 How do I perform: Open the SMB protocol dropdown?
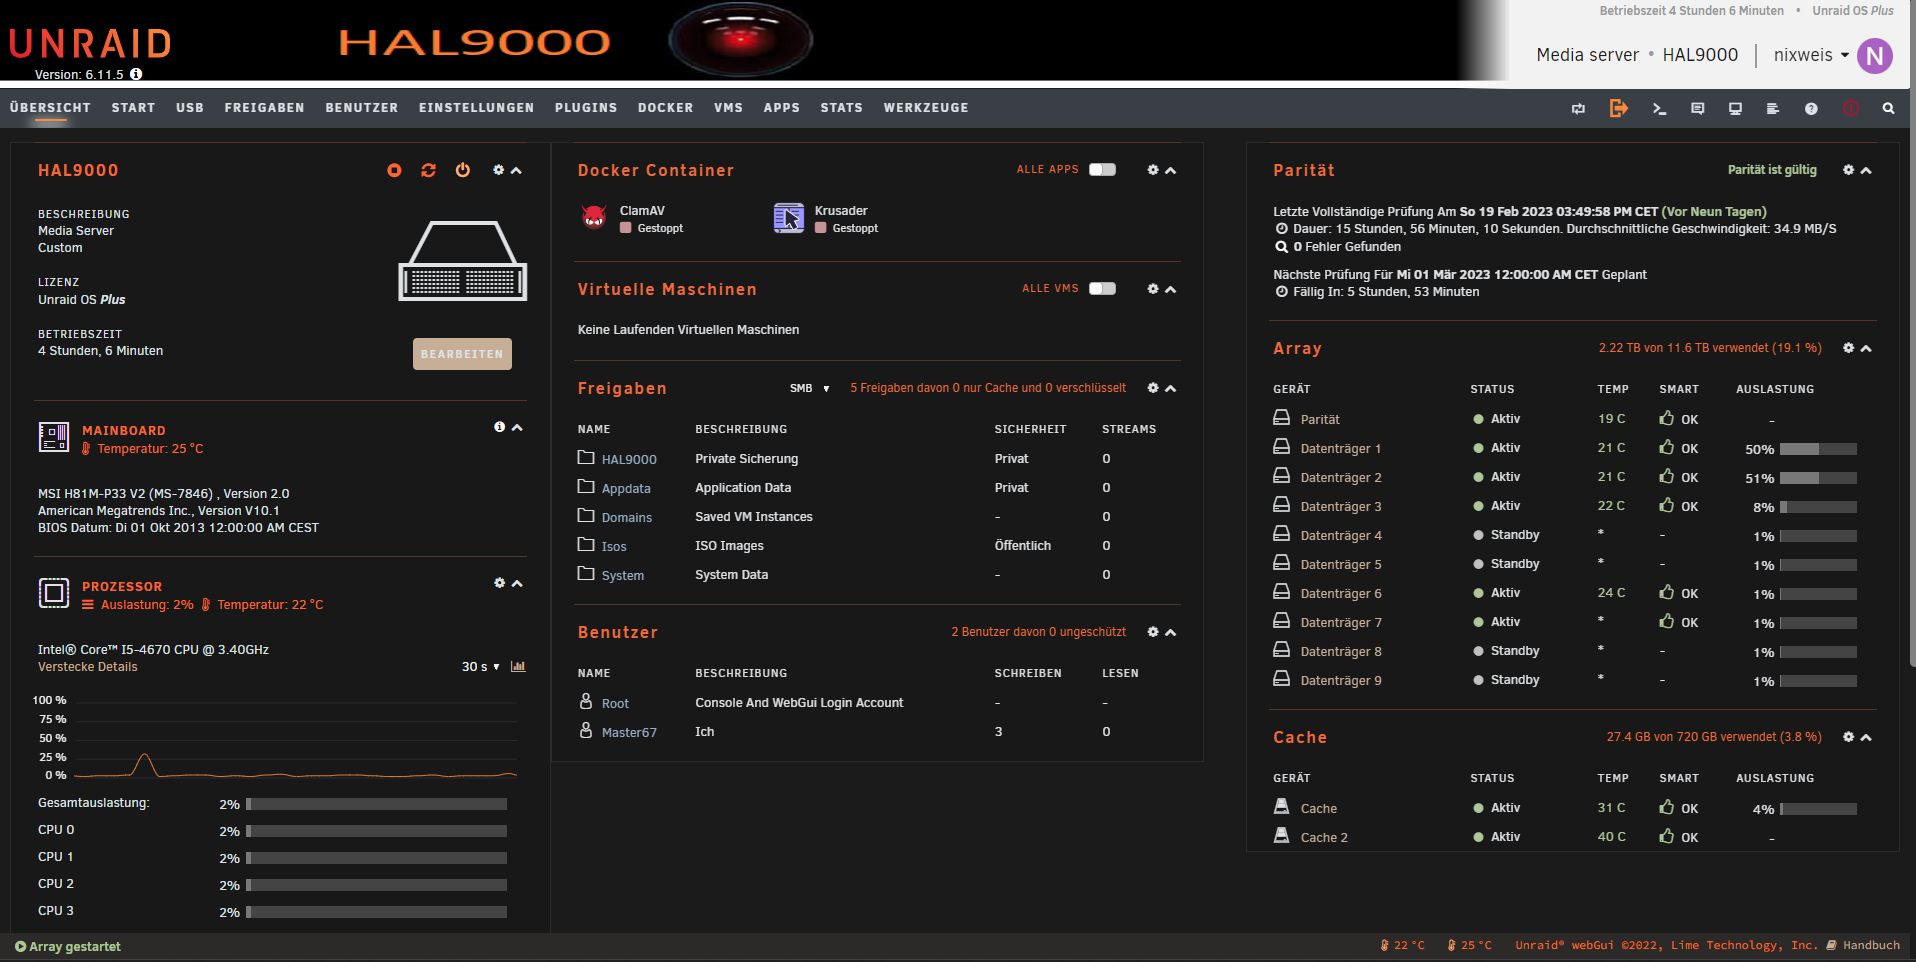pos(810,388)
